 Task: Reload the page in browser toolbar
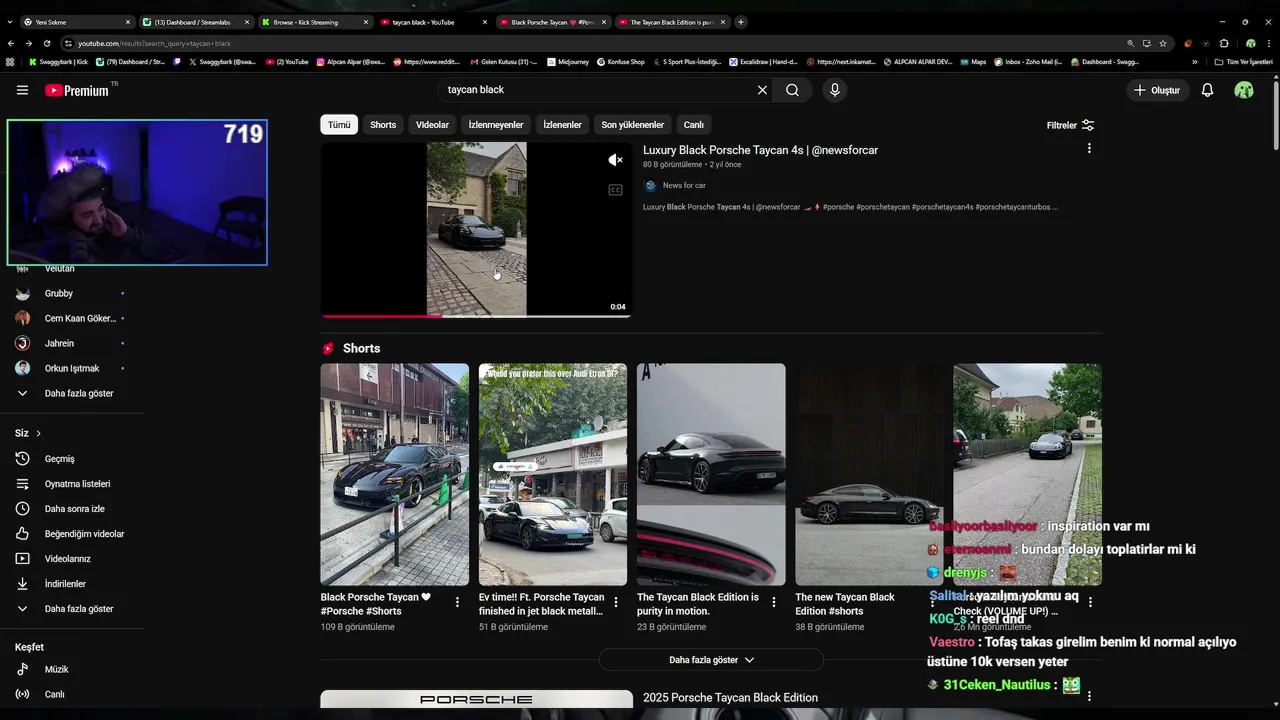tap(48, 43)
